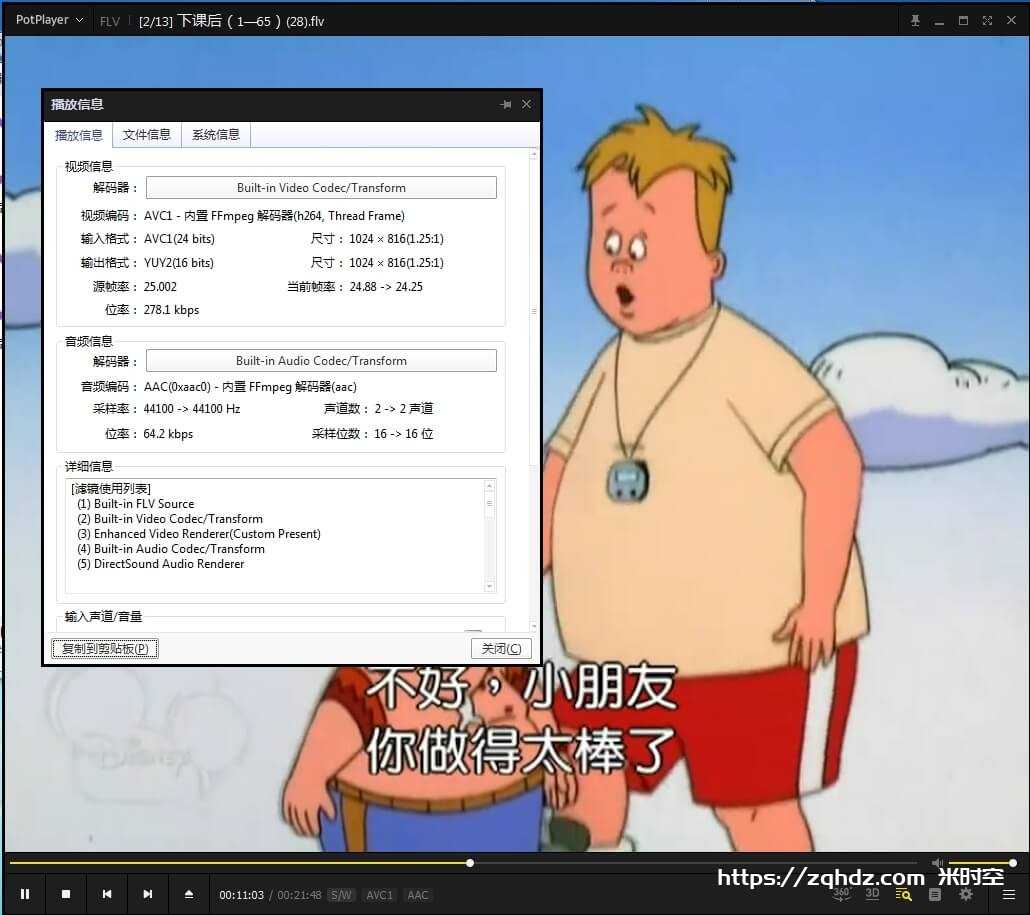Click the source frame rate value 25.002
This screenshot has width=1030, height=915.
pos(160,286)
